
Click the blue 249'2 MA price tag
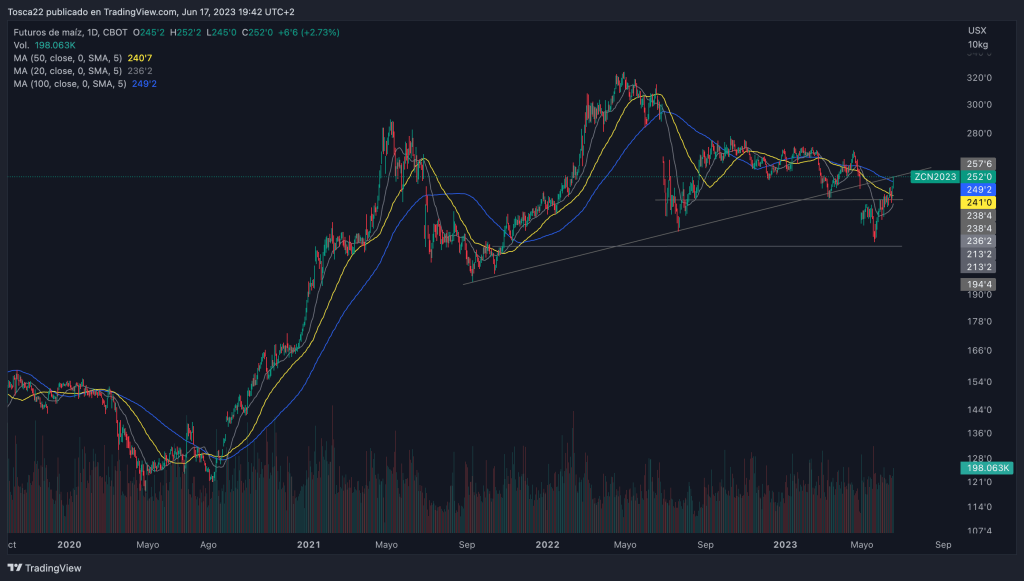(978, 189)
